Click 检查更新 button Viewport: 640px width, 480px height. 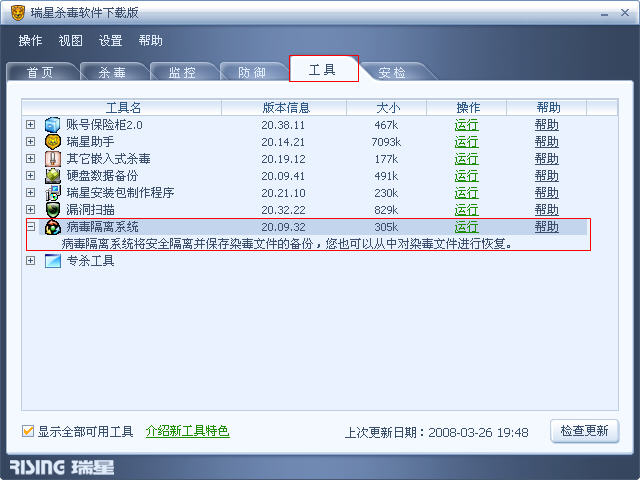click(x=584, y=431)
